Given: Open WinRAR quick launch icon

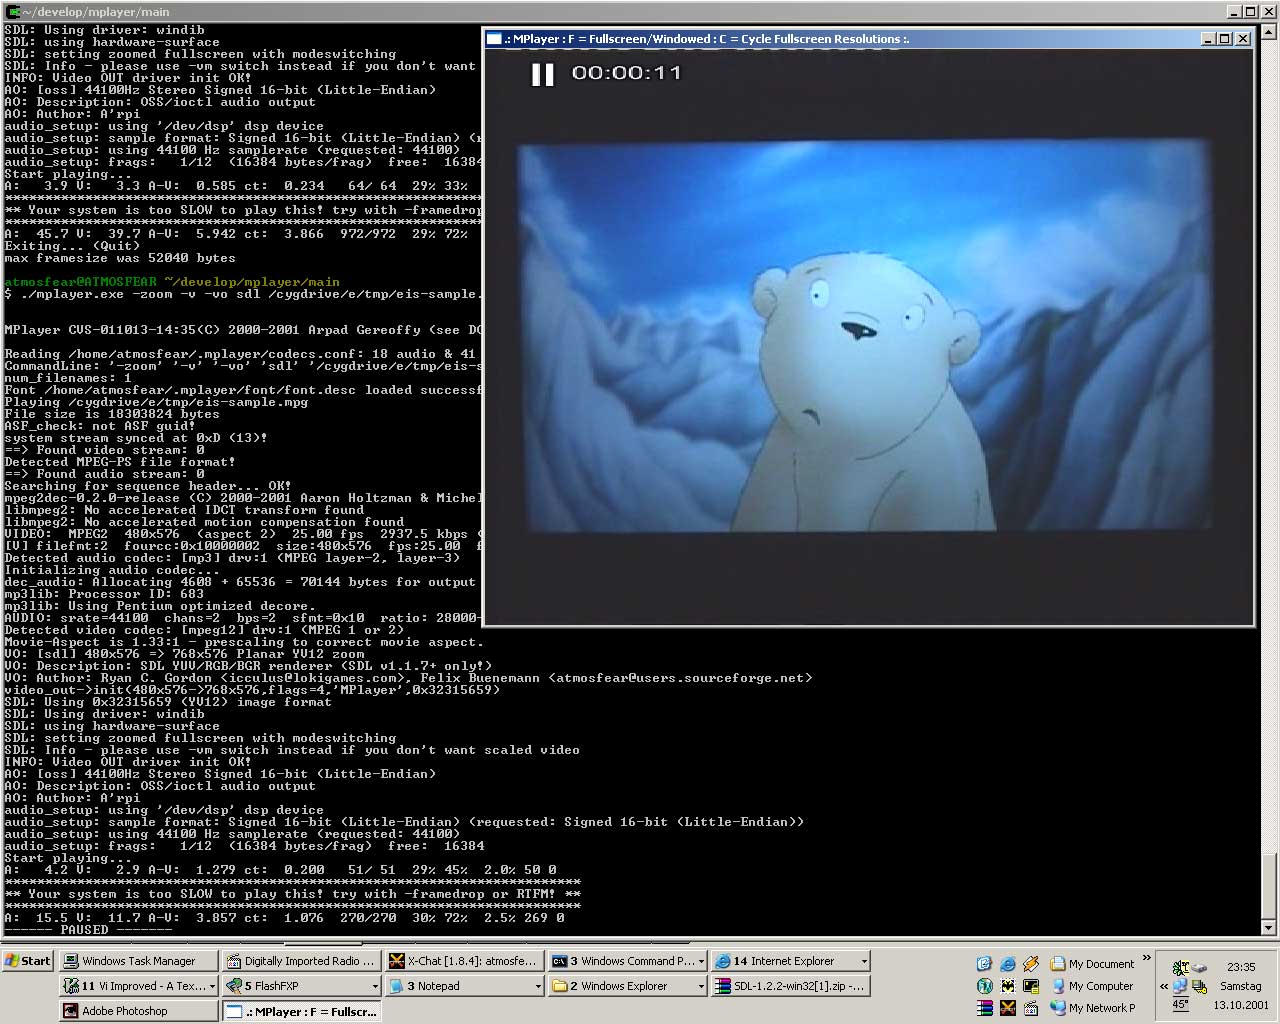Looking at the screenshot, I should (x=985, y=1008).
